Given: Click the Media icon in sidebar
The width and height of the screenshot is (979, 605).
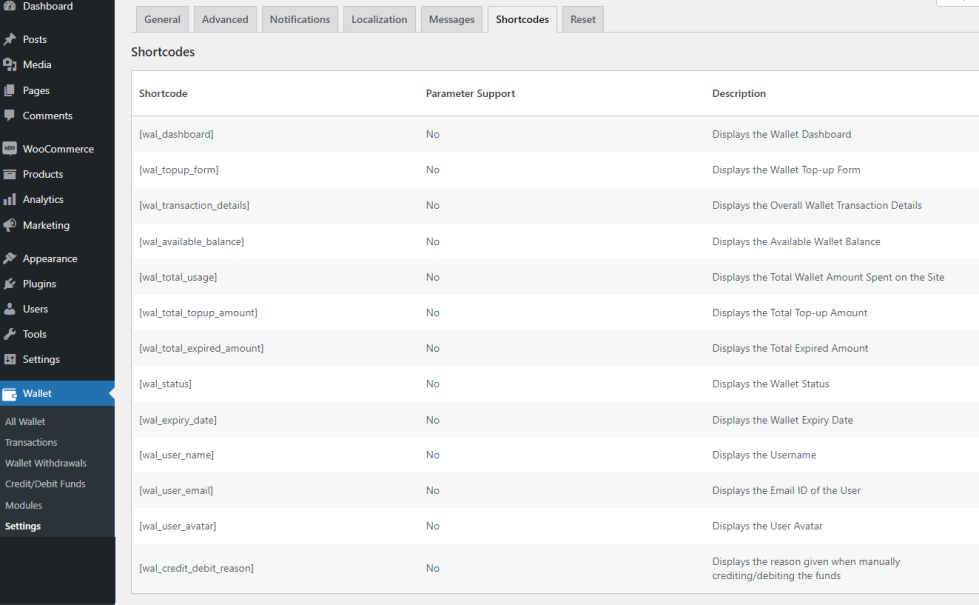Looking at the screenshot, I should pyautogui.click(x=10, y=65).
